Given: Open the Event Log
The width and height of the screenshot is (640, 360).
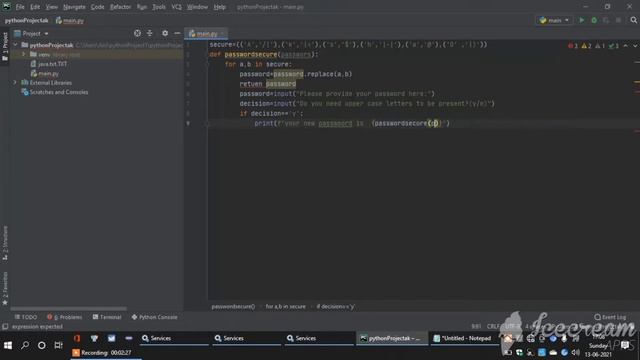Looking at the screenshot, I should coord(610,317).
